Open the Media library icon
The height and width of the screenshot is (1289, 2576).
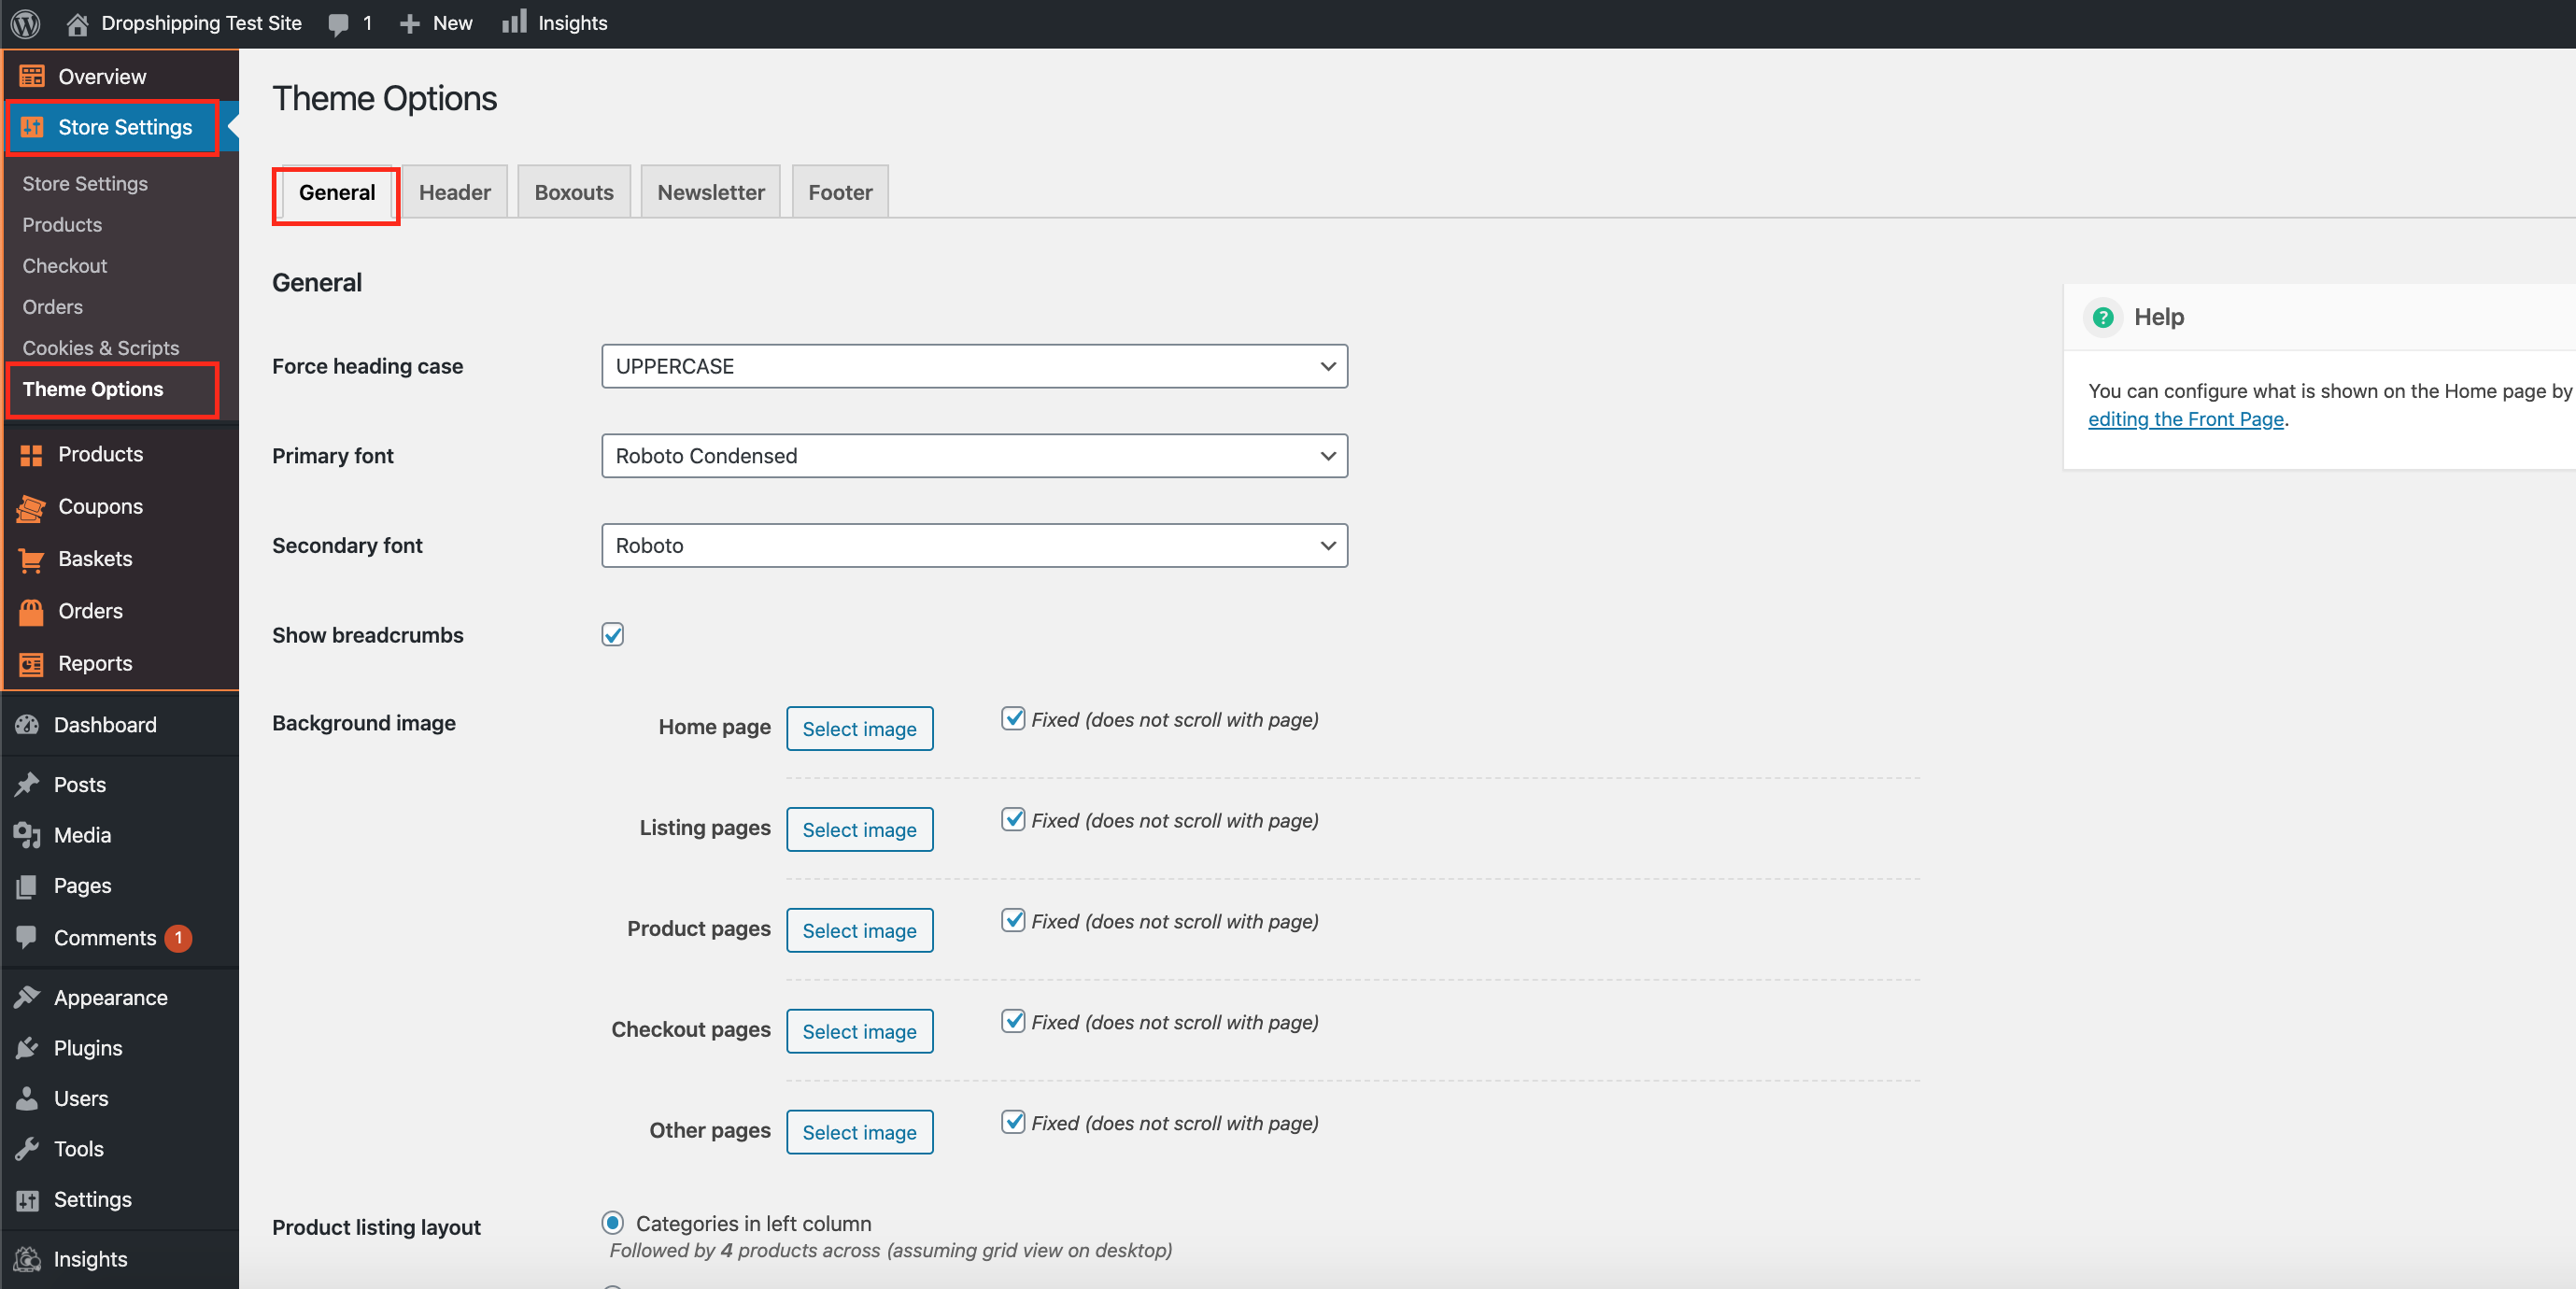pos(28,835)
